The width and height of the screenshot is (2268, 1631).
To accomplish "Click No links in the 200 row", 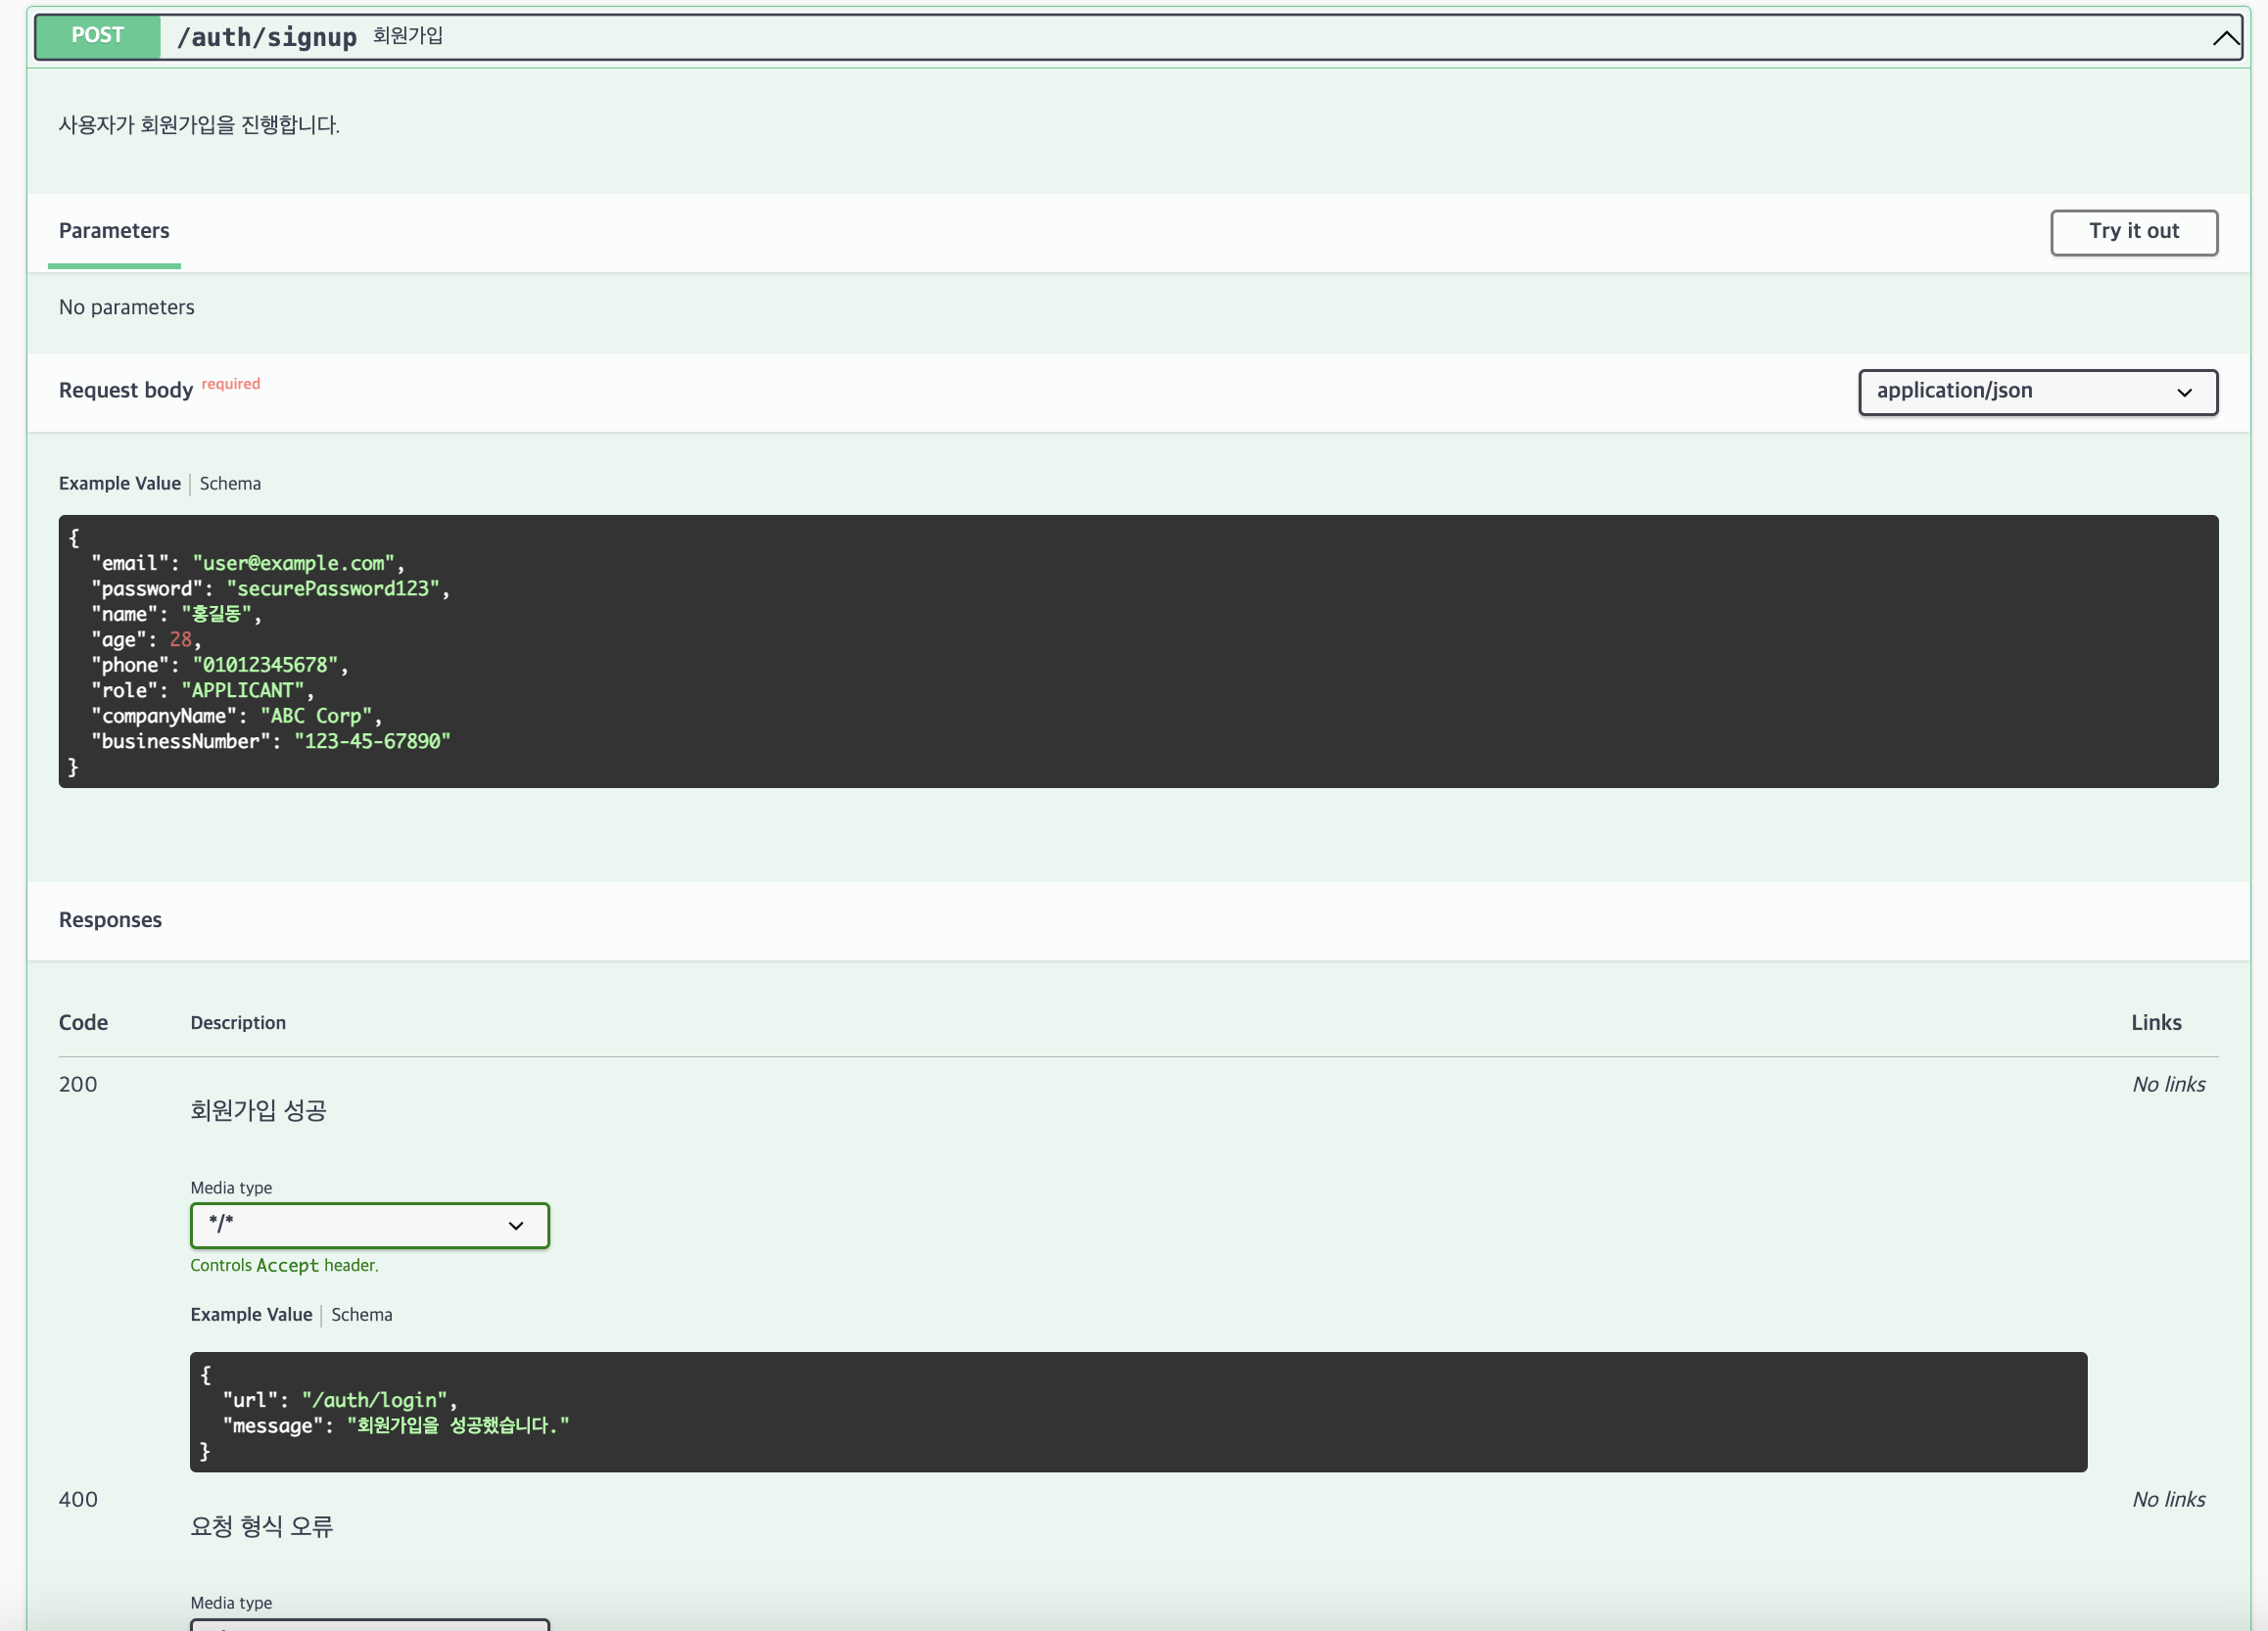I will click(2168, 1084).
